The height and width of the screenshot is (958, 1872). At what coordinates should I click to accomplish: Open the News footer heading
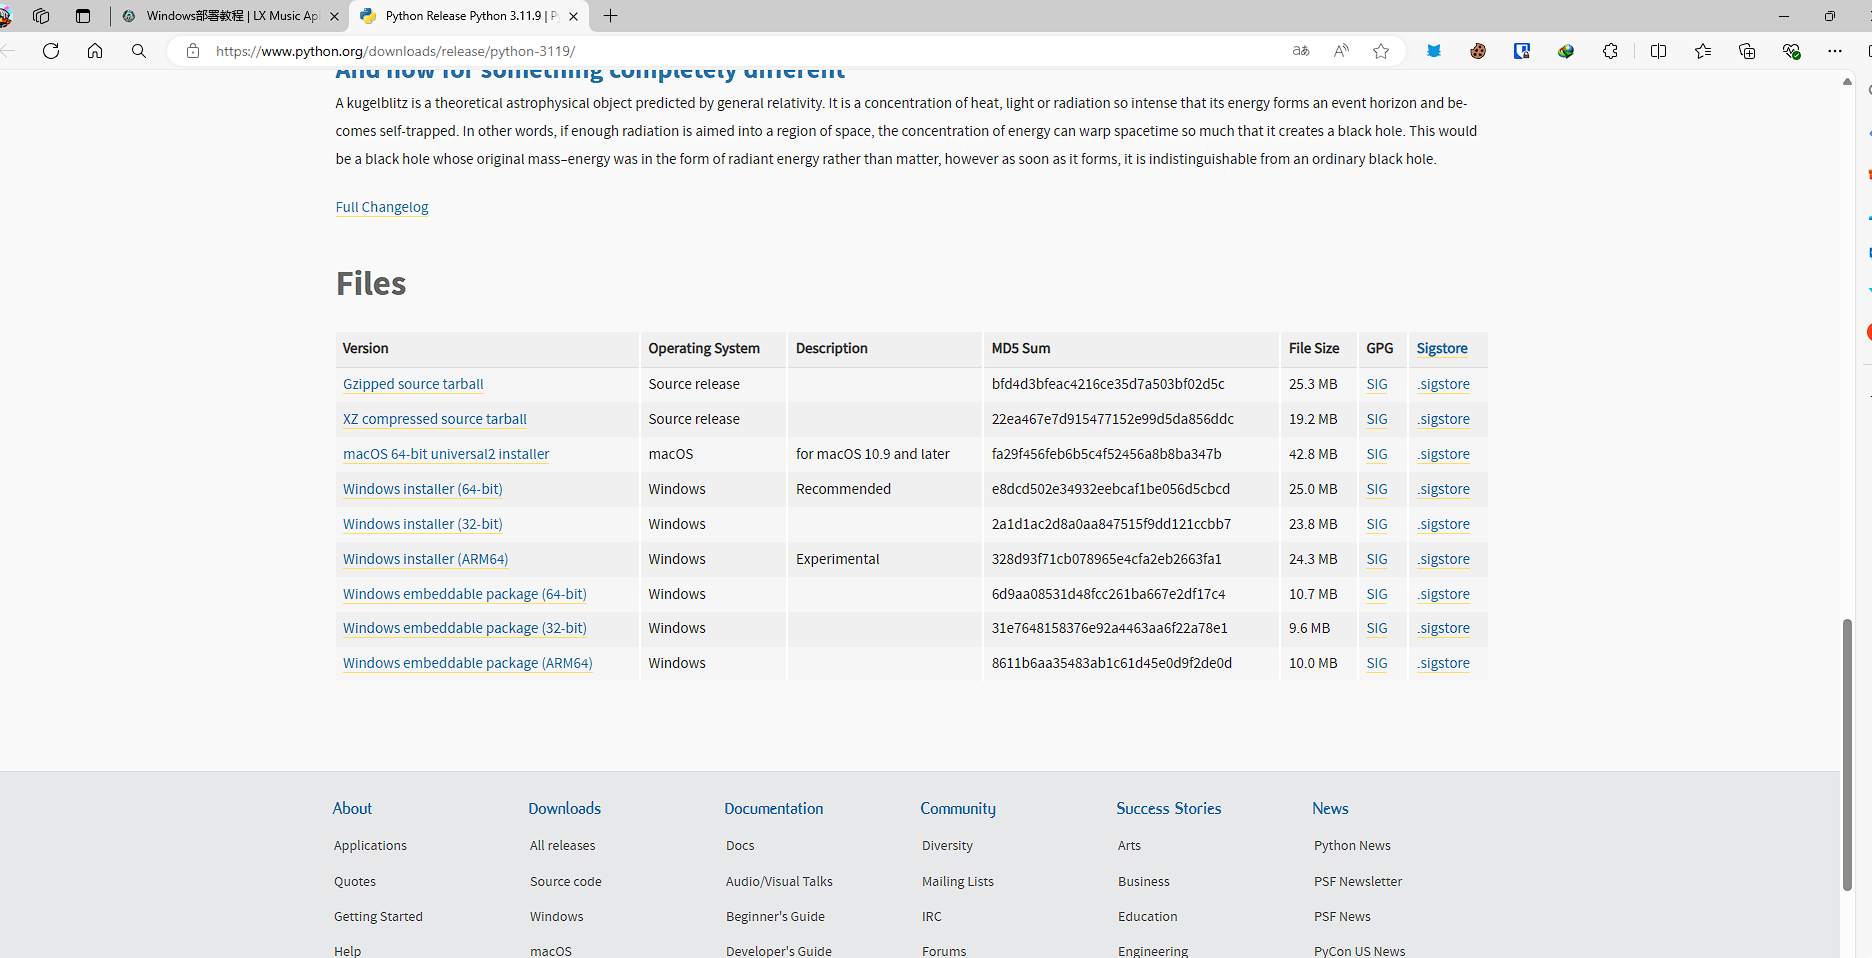coord(1330,808)
